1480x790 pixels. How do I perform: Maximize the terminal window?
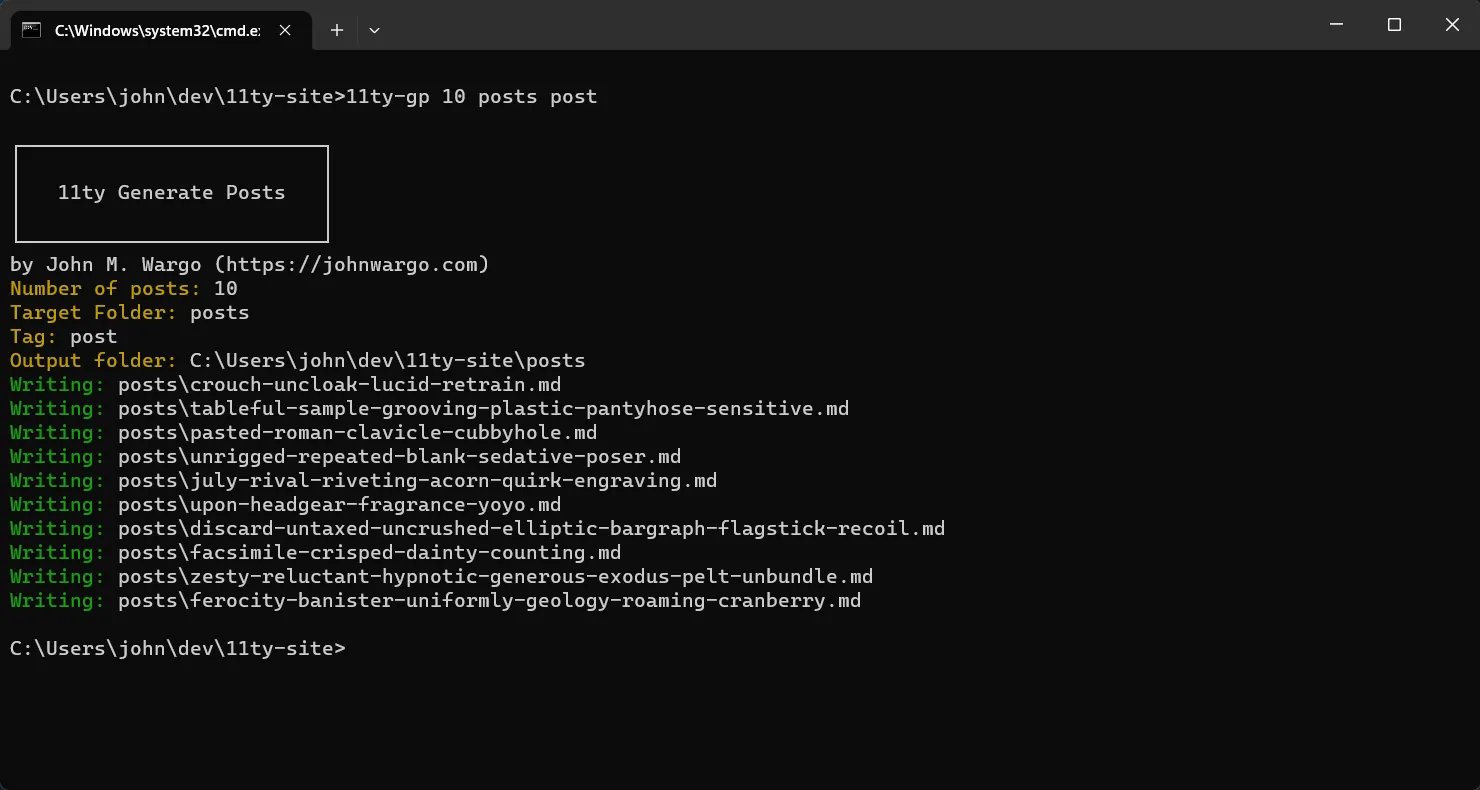pos(1394,25)
